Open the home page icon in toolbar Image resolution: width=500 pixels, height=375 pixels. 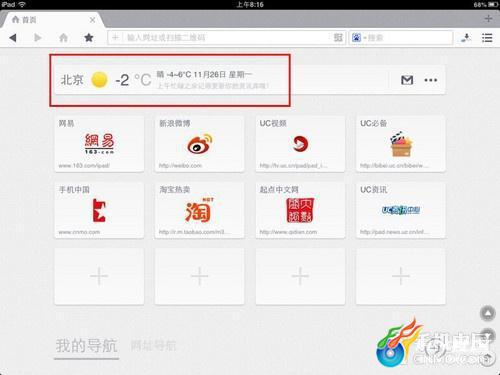point(63,38)
